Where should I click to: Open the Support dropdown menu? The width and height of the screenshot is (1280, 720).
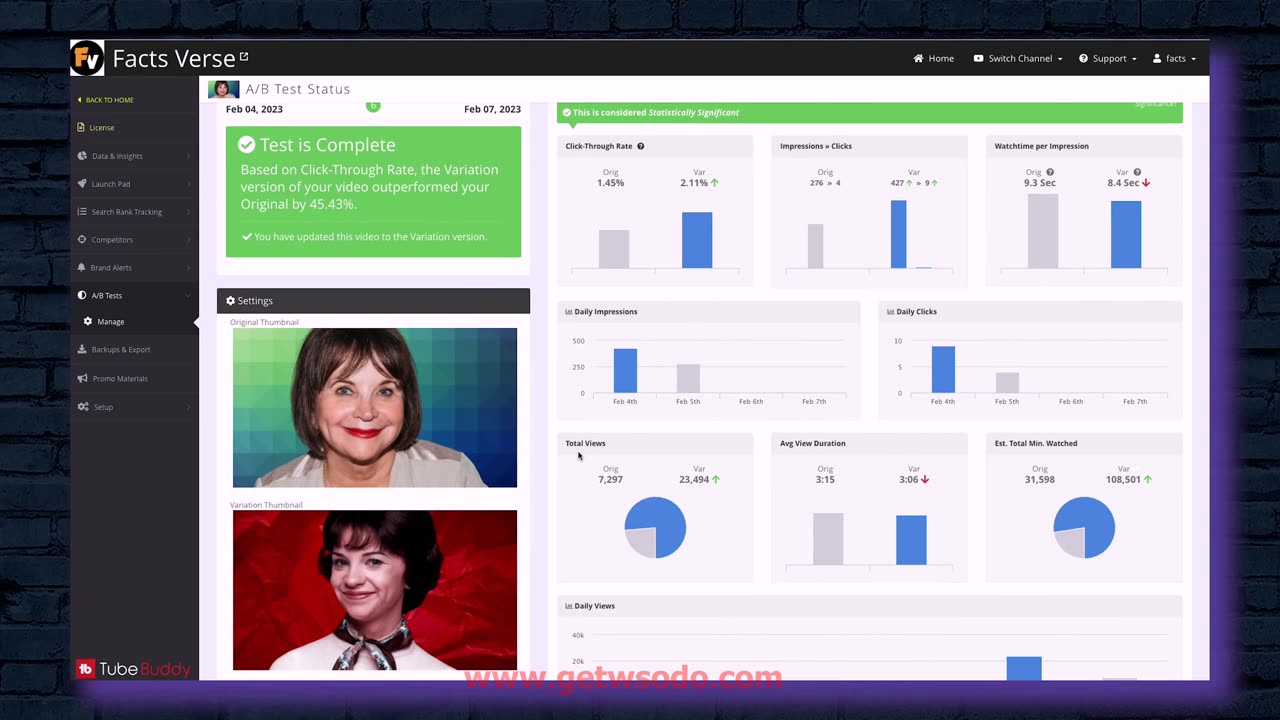point(1108,58)
